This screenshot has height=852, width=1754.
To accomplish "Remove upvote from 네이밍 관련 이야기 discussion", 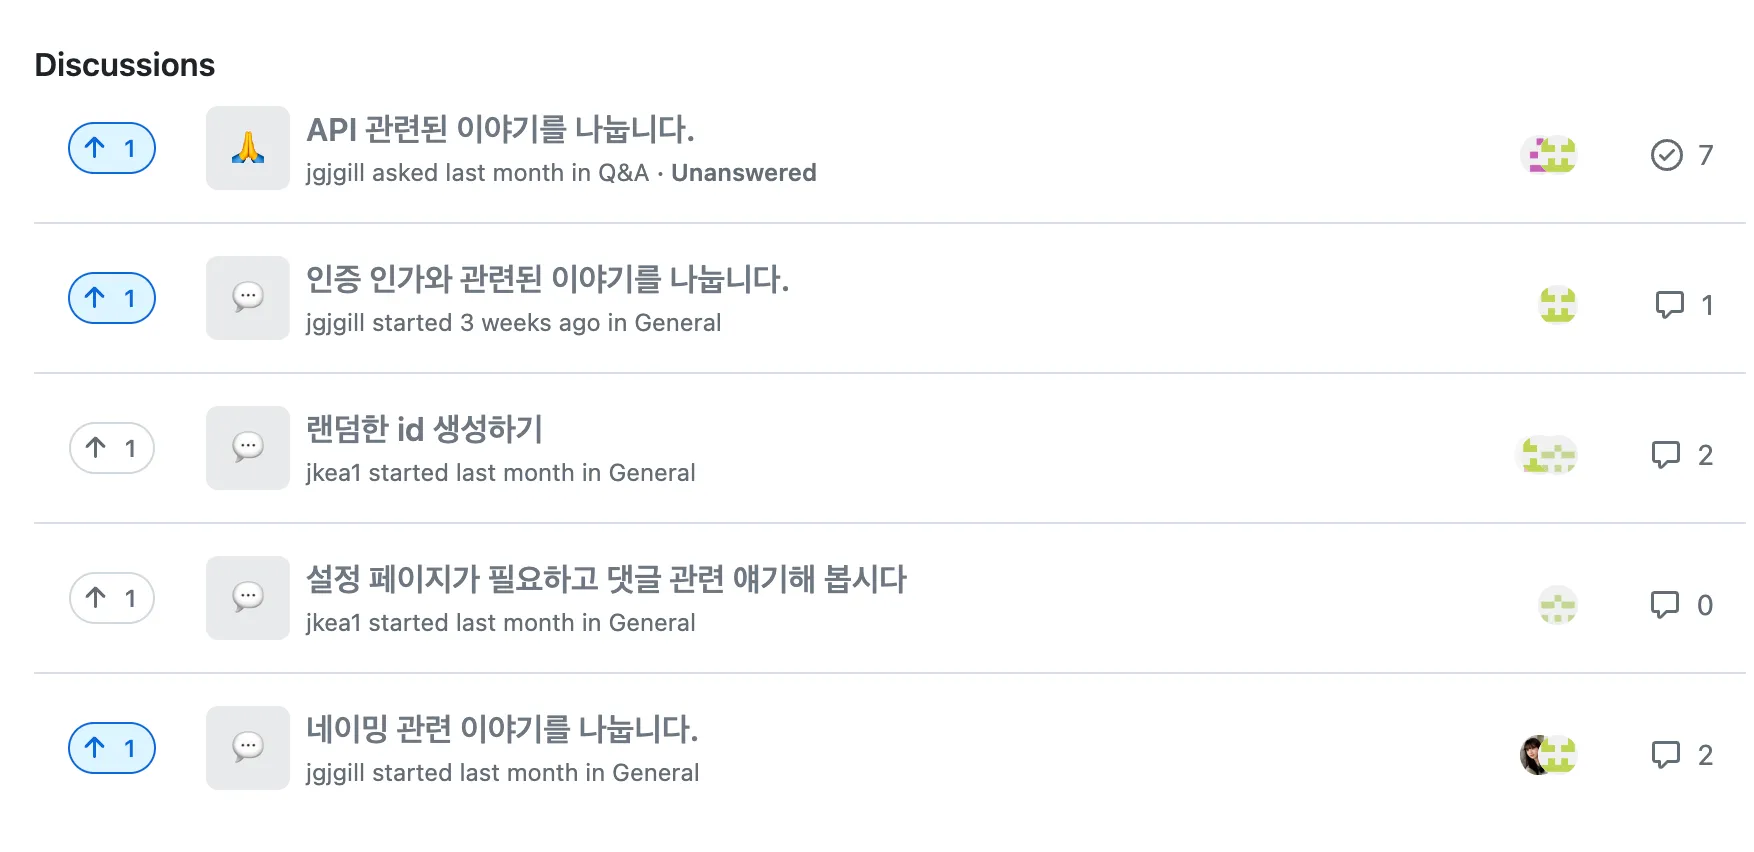I will point(111,748).
